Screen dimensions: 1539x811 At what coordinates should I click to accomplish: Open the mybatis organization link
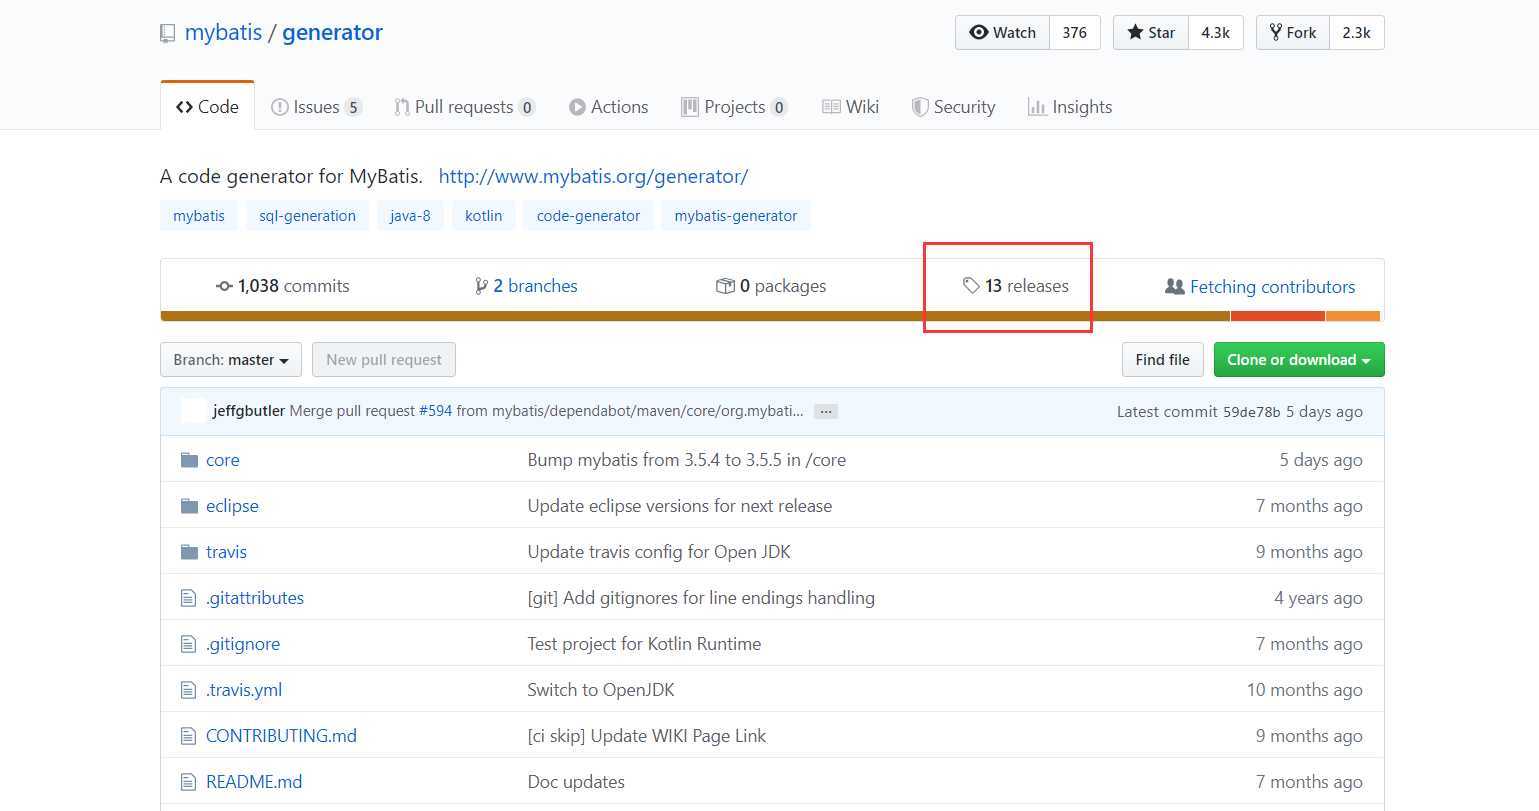[x=223, y=33]
